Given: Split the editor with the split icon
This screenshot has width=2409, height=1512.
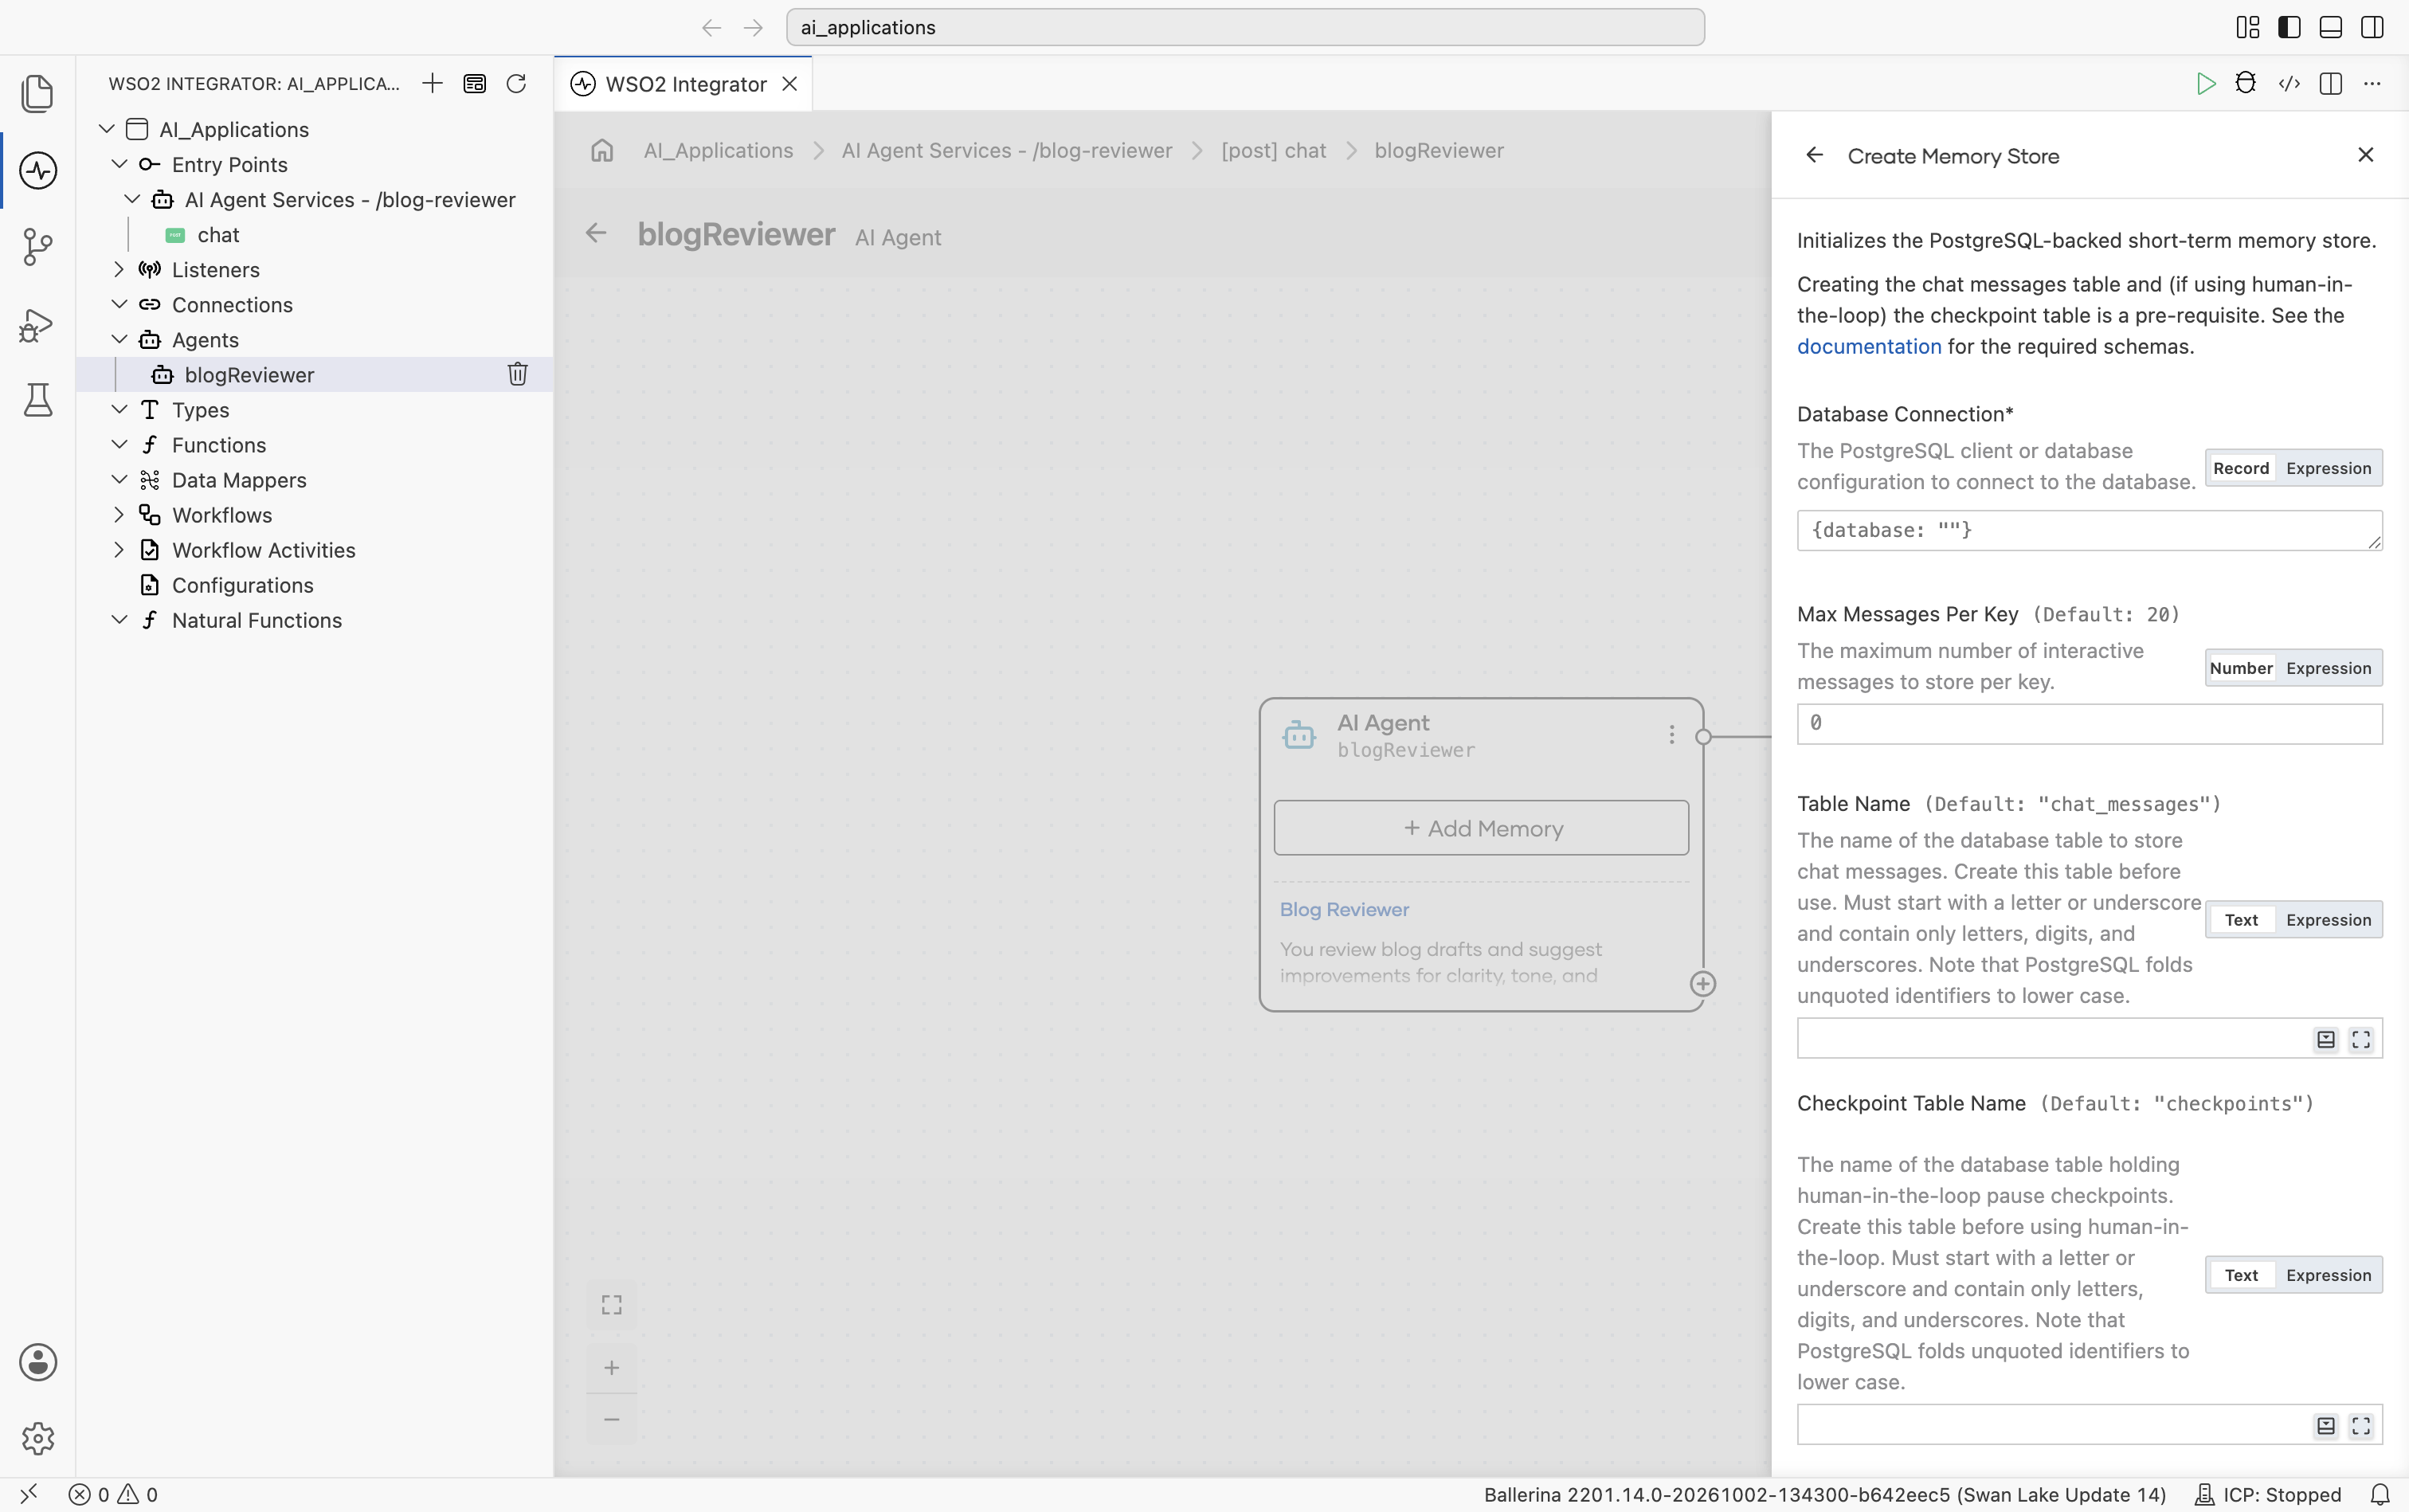Looking at the screenshot, I should pos(2331,84).
